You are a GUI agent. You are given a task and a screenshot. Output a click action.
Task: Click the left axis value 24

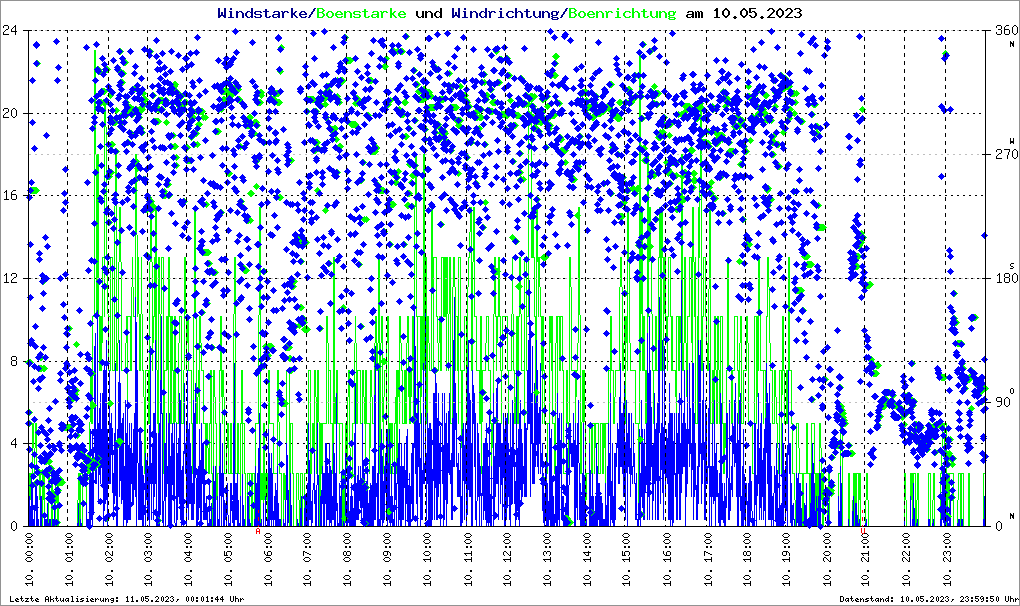tap(10, 31)
